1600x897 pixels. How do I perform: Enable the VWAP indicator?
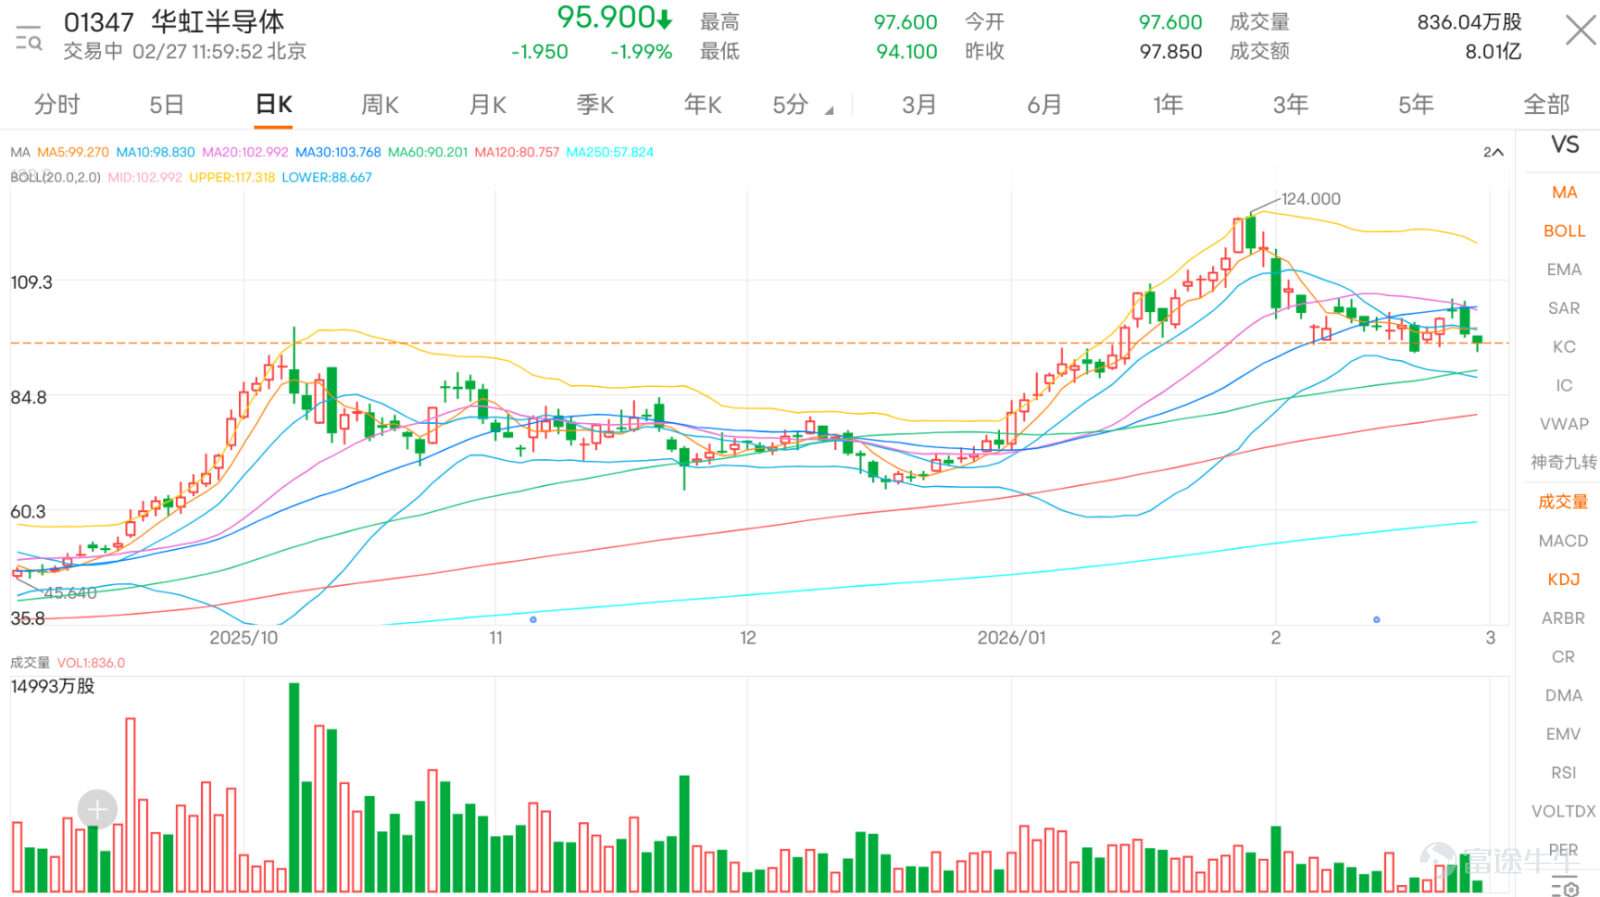[x=1565, y=424]
